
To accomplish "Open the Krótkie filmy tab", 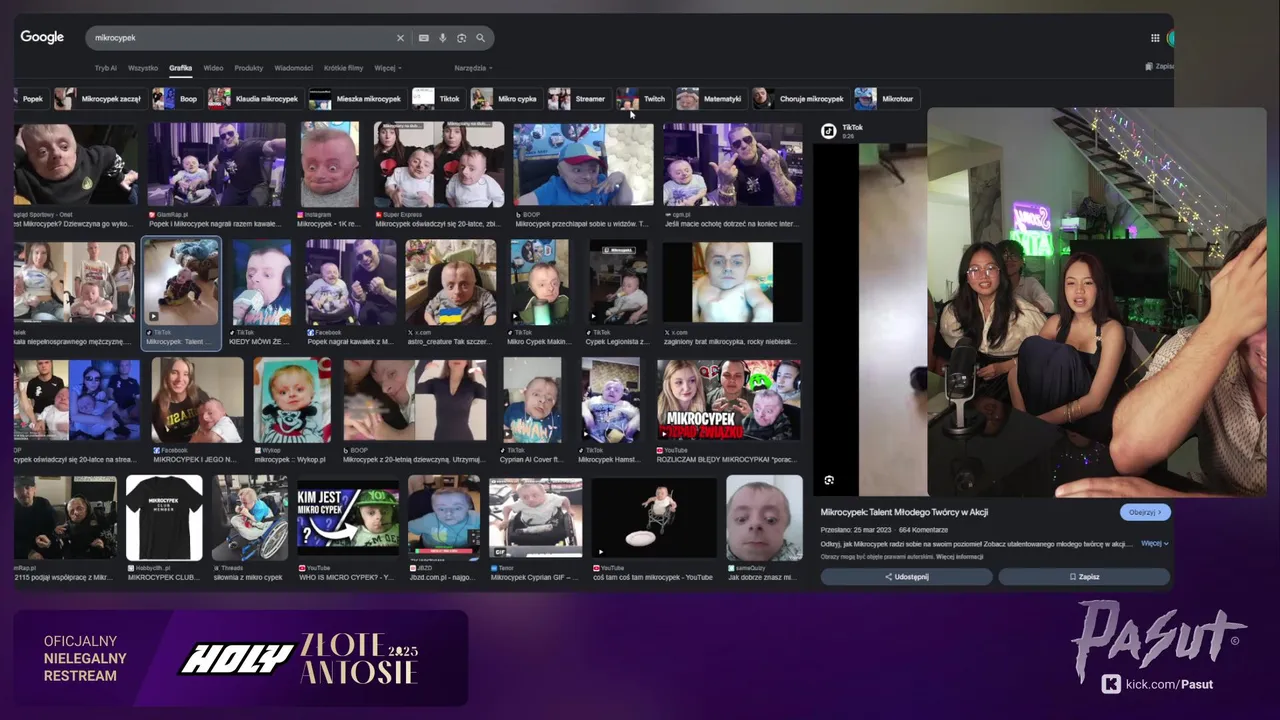I will pos(343,68).
